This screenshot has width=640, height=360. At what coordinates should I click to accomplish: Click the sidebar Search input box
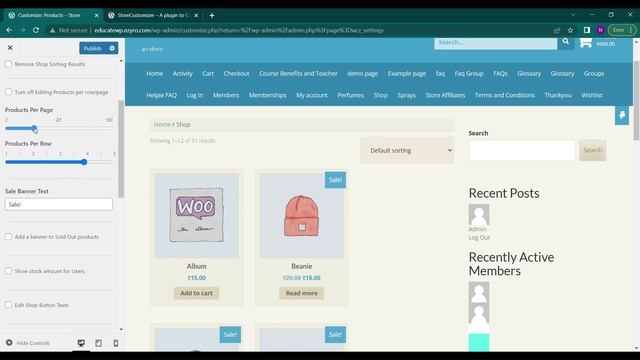pyautogui.click(x=522, y=150)
